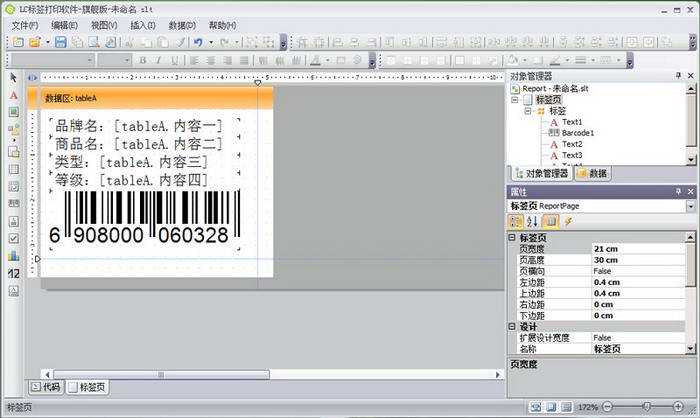Screen dimensions: 700x418
Task: Click the Italic I formatting icon
Action: pyautogui.click(x=158, y=60)
